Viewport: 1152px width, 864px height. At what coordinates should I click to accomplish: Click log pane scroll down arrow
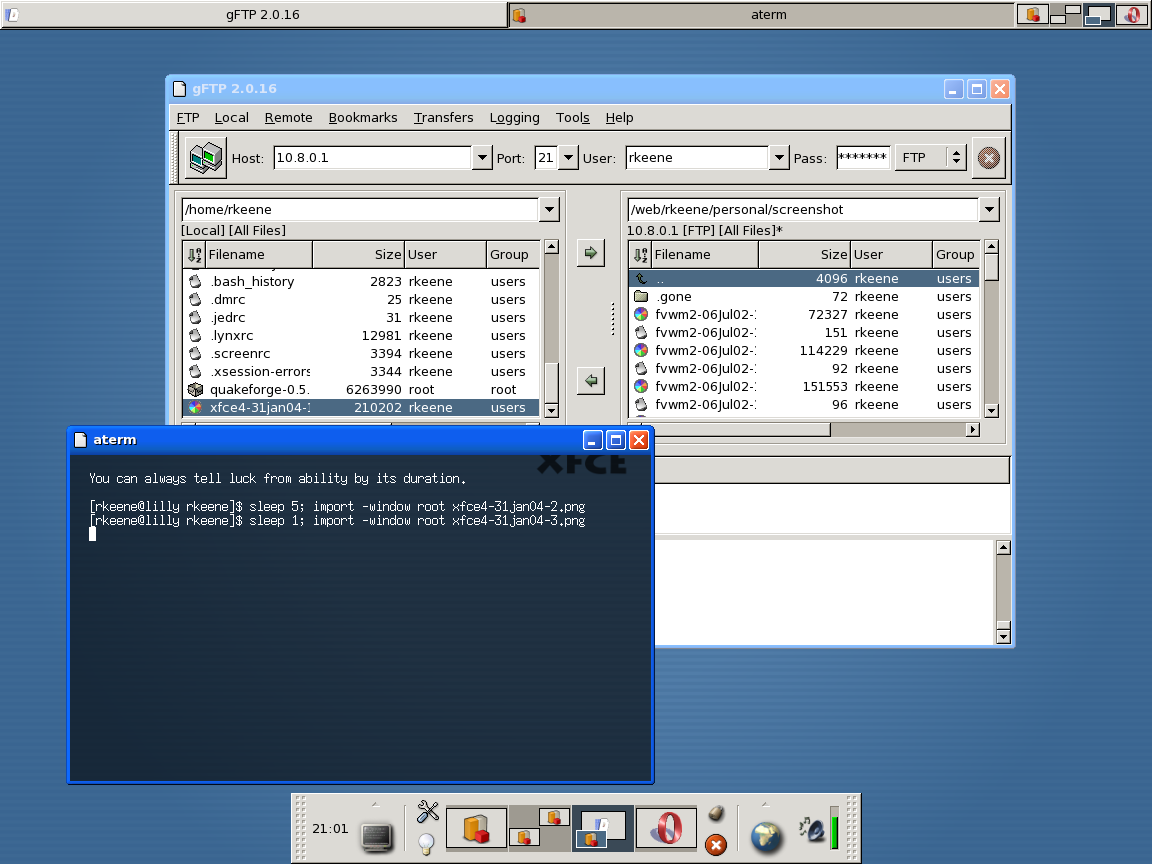click(1004, 636)
